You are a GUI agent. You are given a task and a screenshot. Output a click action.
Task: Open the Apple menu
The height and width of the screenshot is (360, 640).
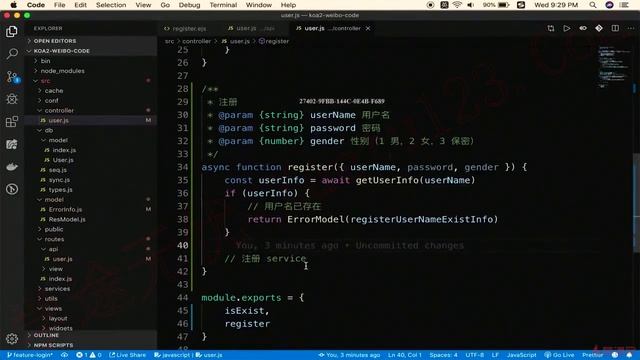coord(13,5)
